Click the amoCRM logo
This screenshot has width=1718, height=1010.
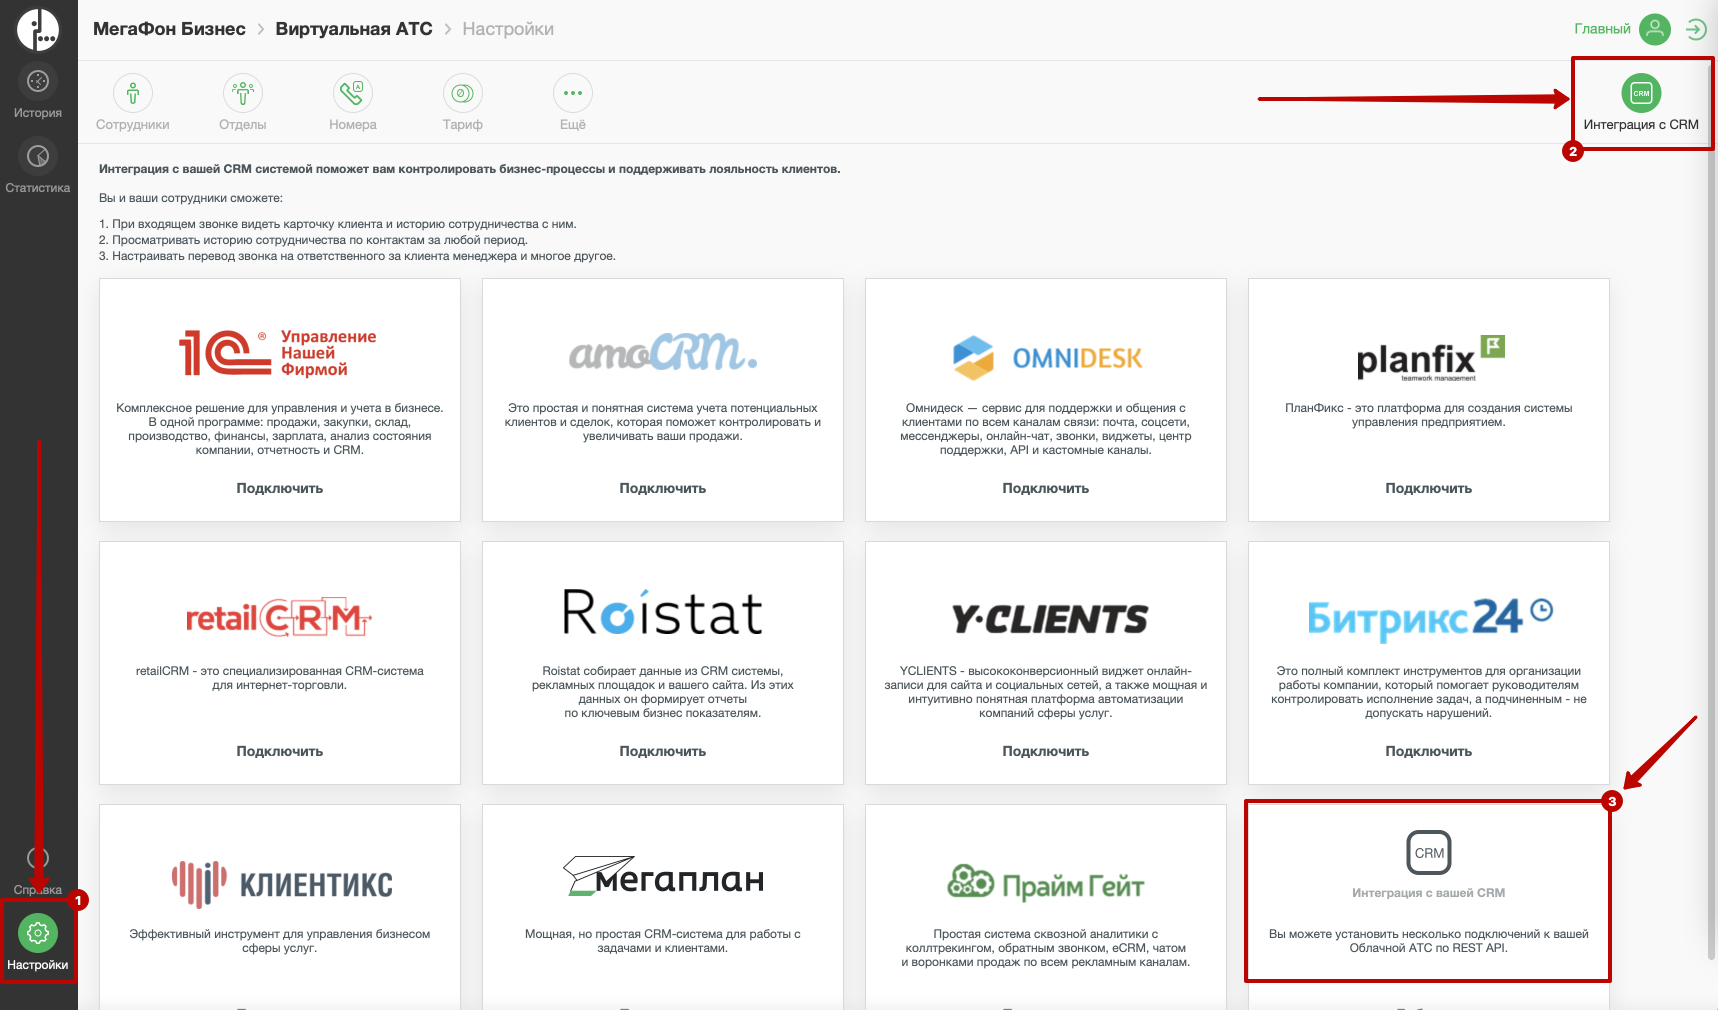tap(663, 352)
